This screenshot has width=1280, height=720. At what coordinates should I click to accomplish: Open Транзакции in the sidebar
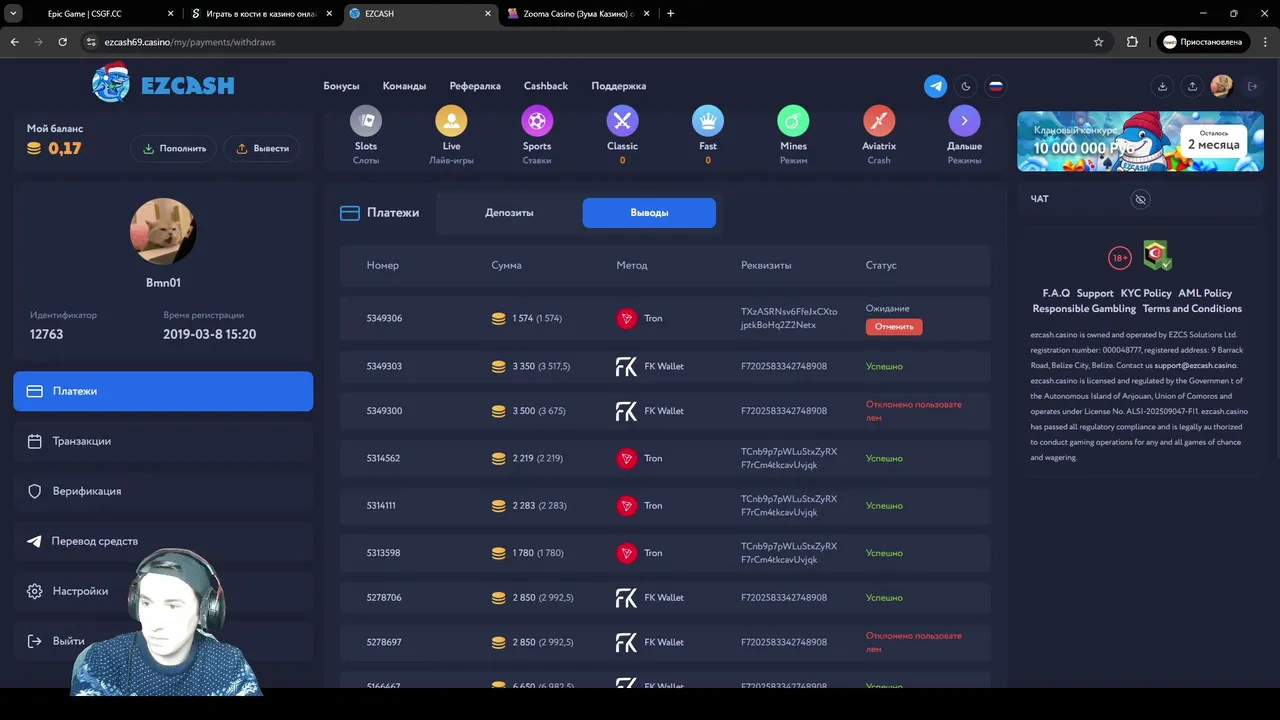[x=163, y=441]
